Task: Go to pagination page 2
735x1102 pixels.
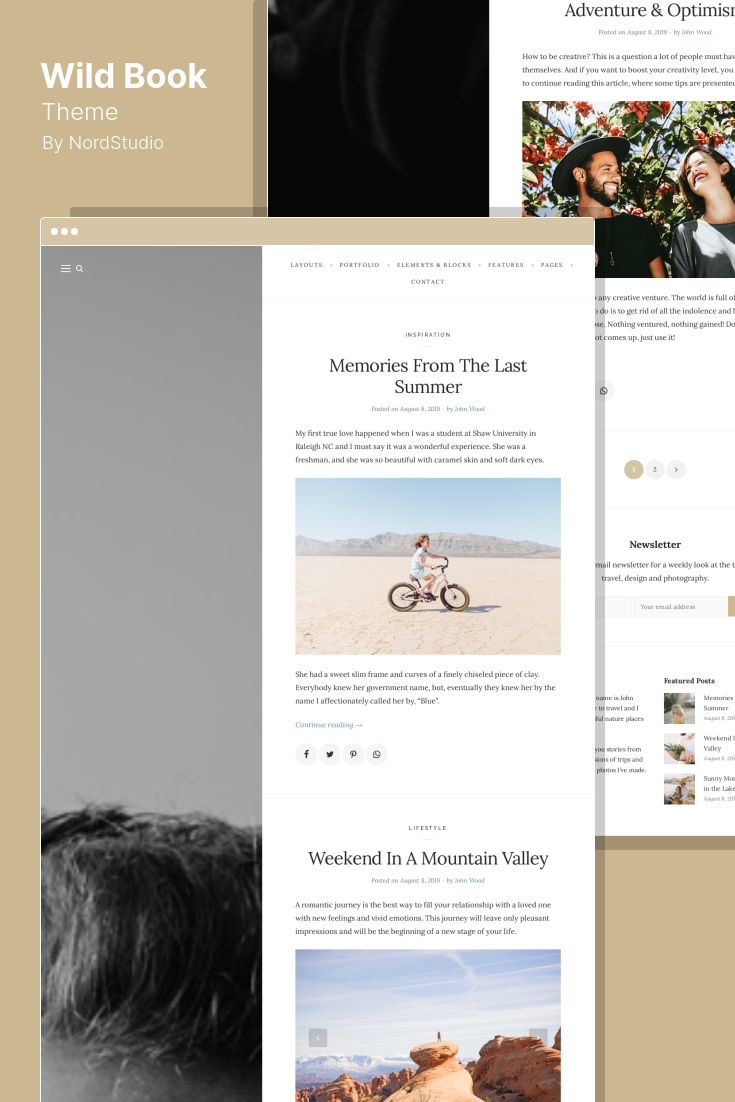Action: tap(655, 469)
